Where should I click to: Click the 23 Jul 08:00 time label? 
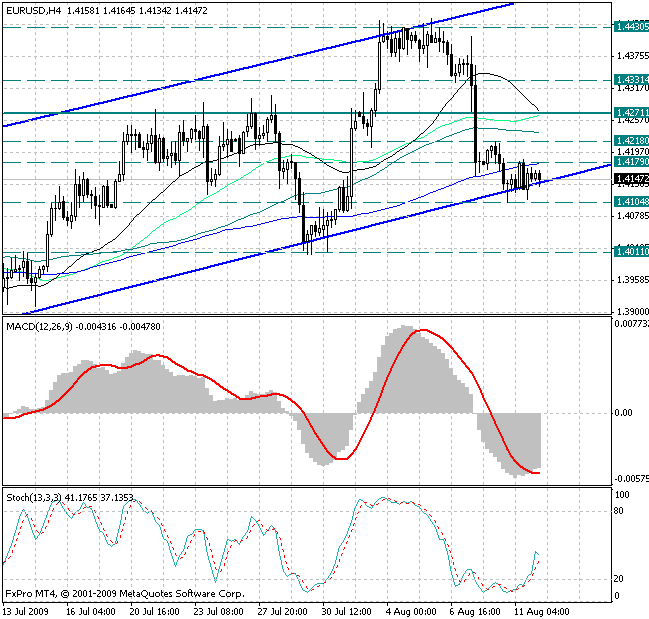pyautogui.click(x=219, y=612)
